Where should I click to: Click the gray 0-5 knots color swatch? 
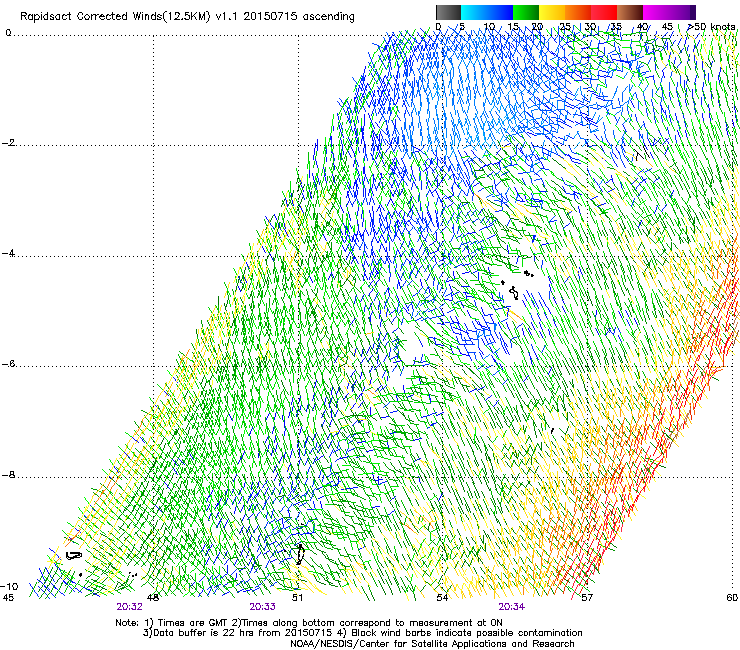coord(448,12)
